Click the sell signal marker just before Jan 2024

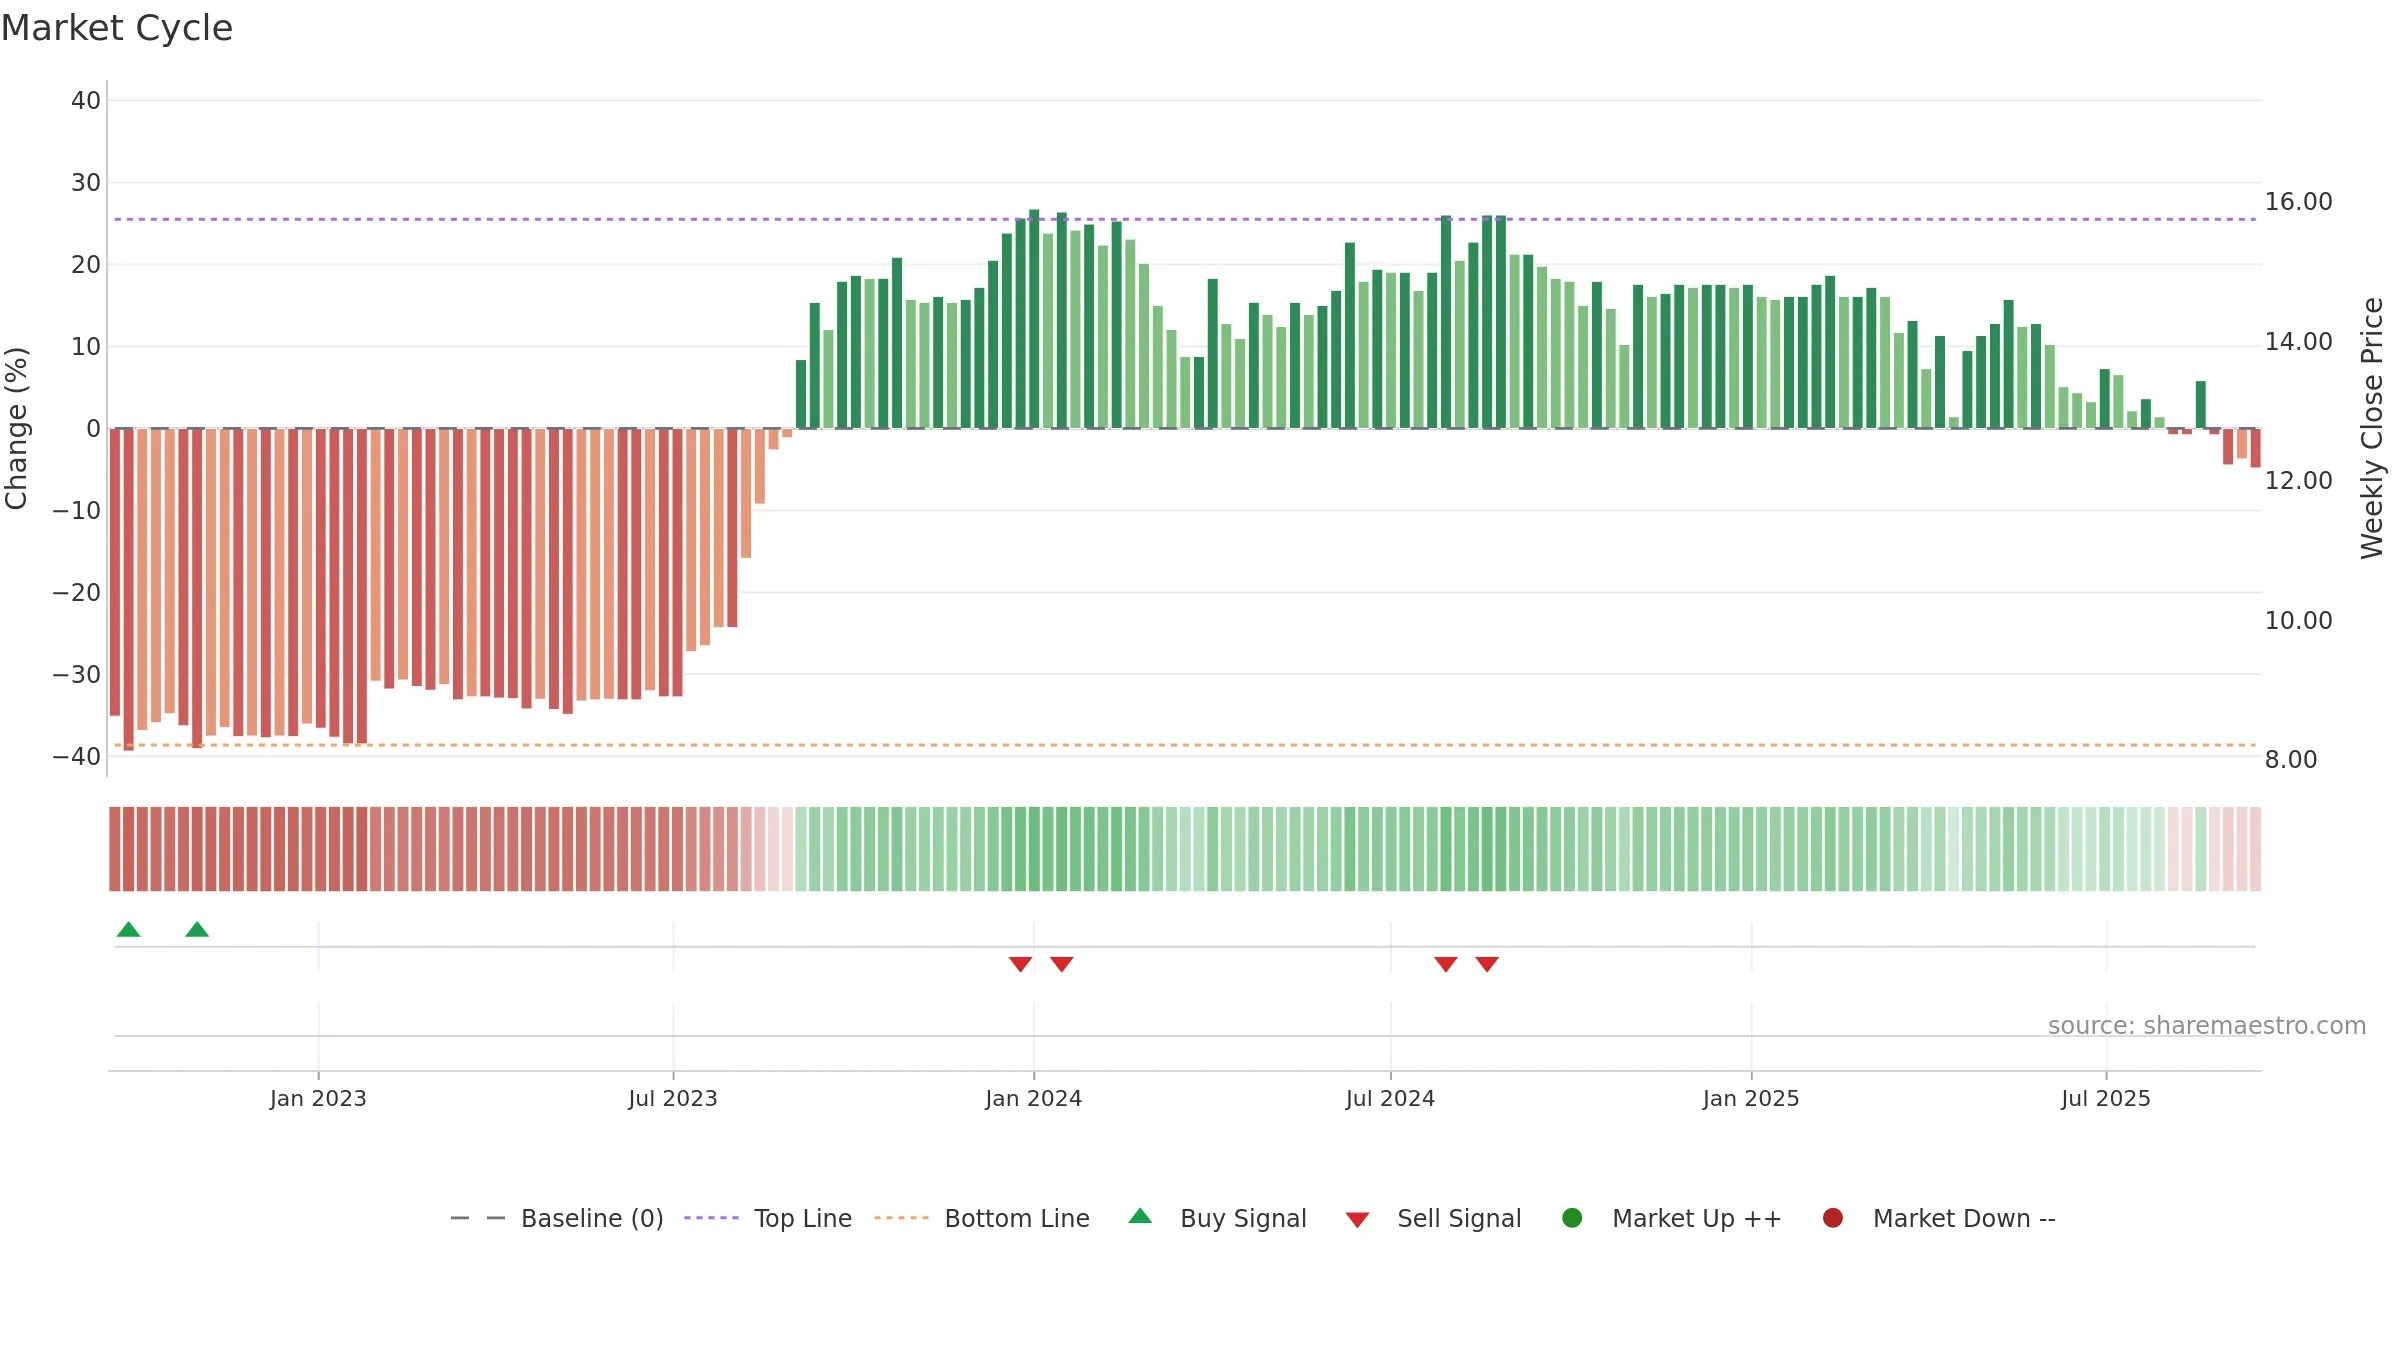click(1020, 964)
